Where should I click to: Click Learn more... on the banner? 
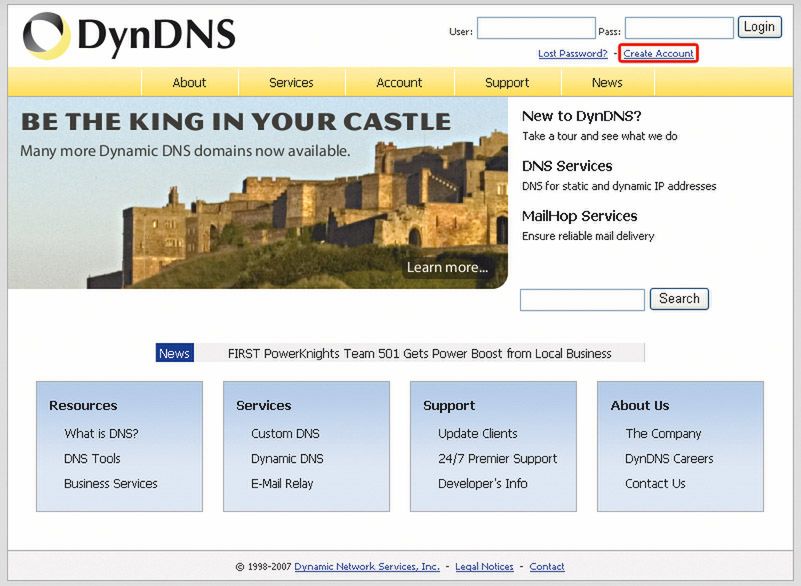(447, 267)
